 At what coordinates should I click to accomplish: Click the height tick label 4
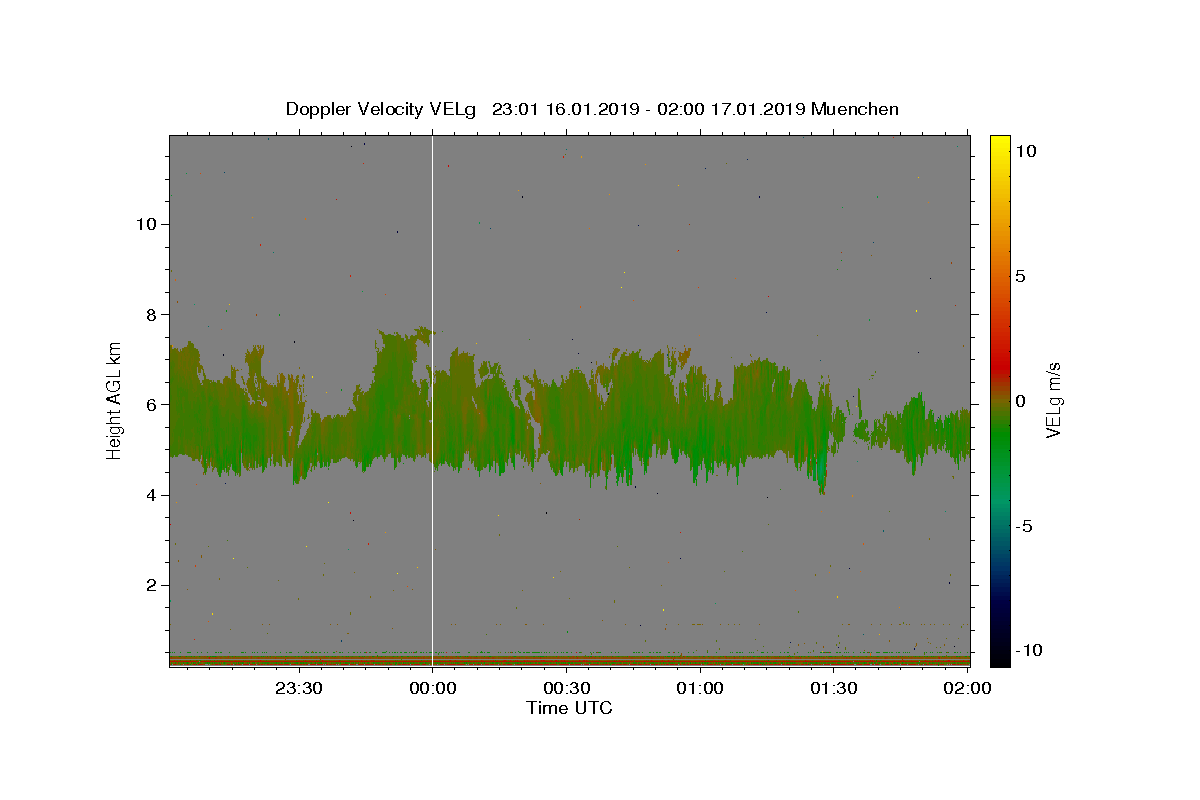[150, 495]
